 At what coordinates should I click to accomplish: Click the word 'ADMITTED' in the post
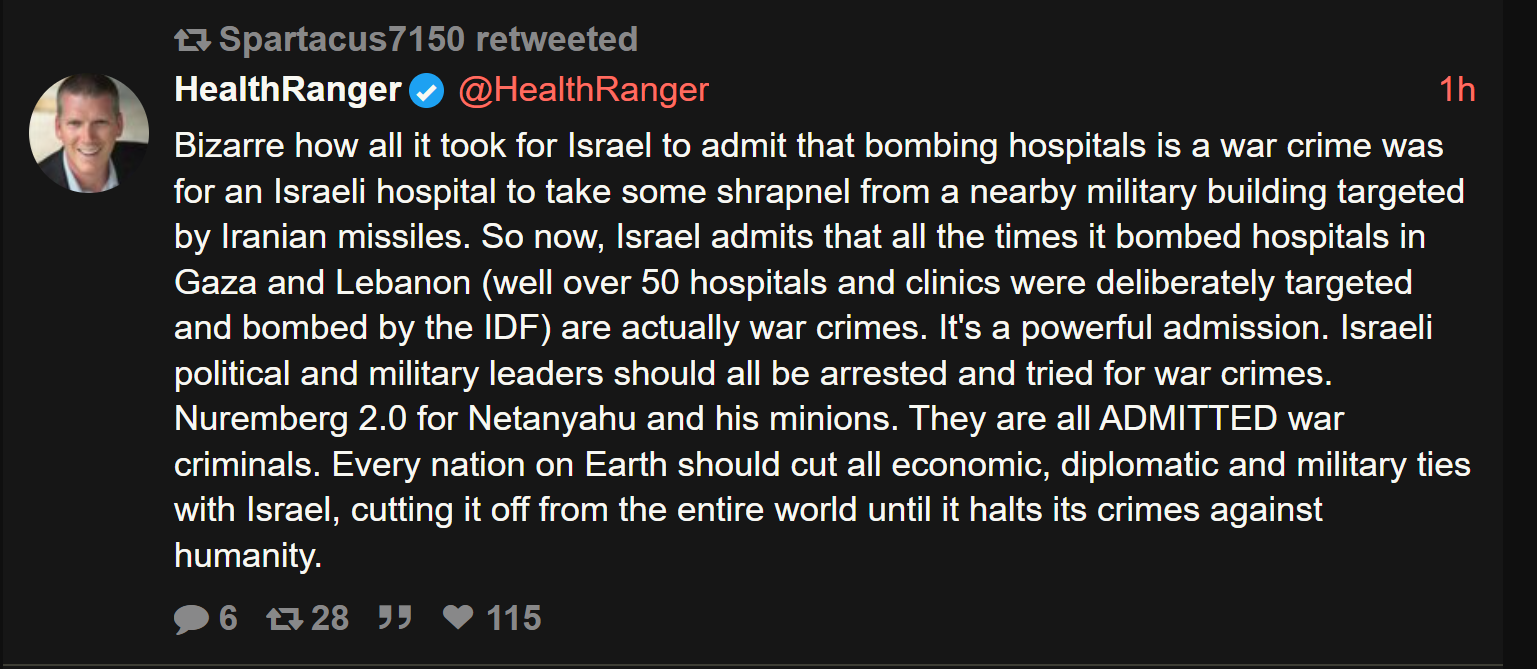pos(1188,418)
